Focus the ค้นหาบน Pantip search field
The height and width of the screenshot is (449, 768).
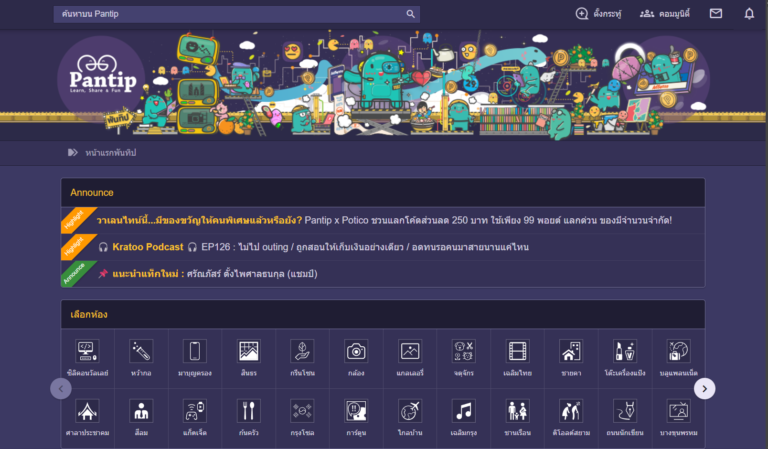click(x=237, y=14)
